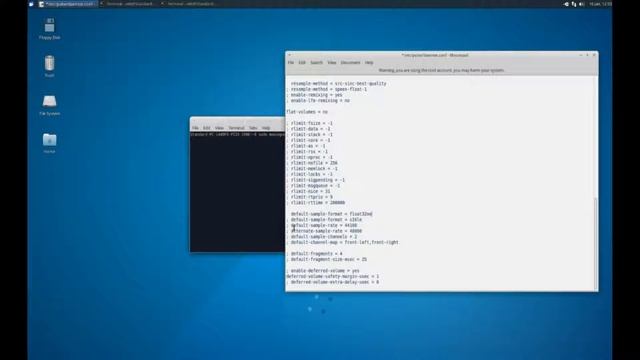Click the line 'deferred-volume-extra-delay-usec = 0'
Viewport: 640px width, 360px height.
(x=333, y=282)
